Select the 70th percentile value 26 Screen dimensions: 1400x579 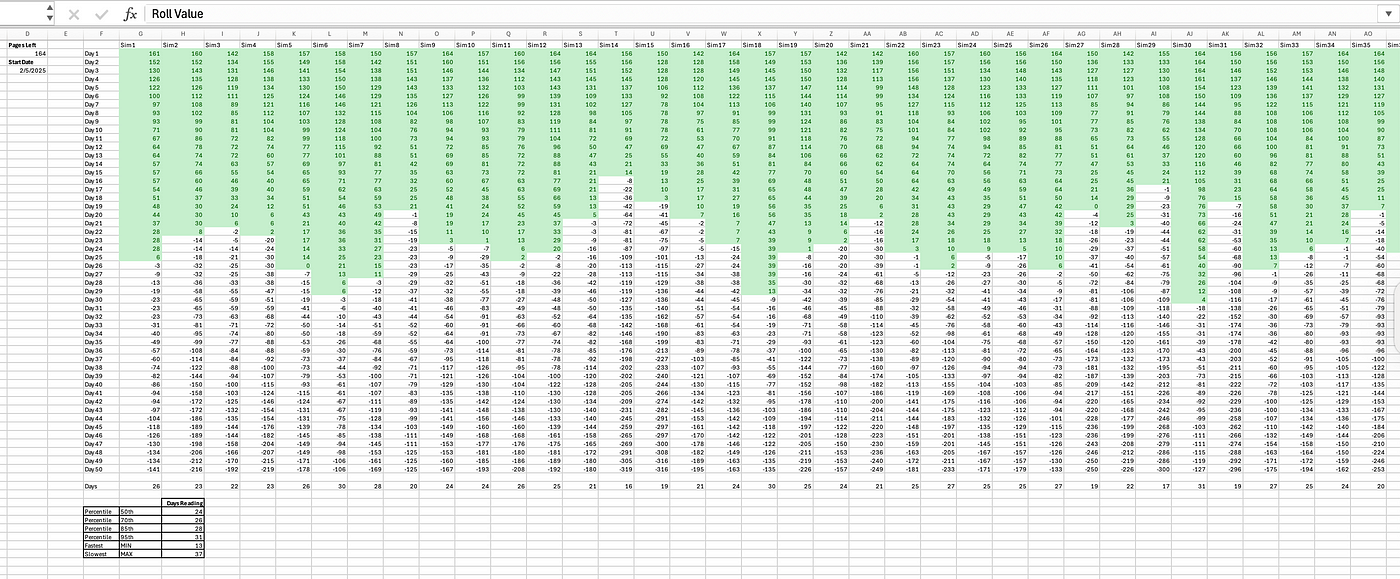coord(182,518)
